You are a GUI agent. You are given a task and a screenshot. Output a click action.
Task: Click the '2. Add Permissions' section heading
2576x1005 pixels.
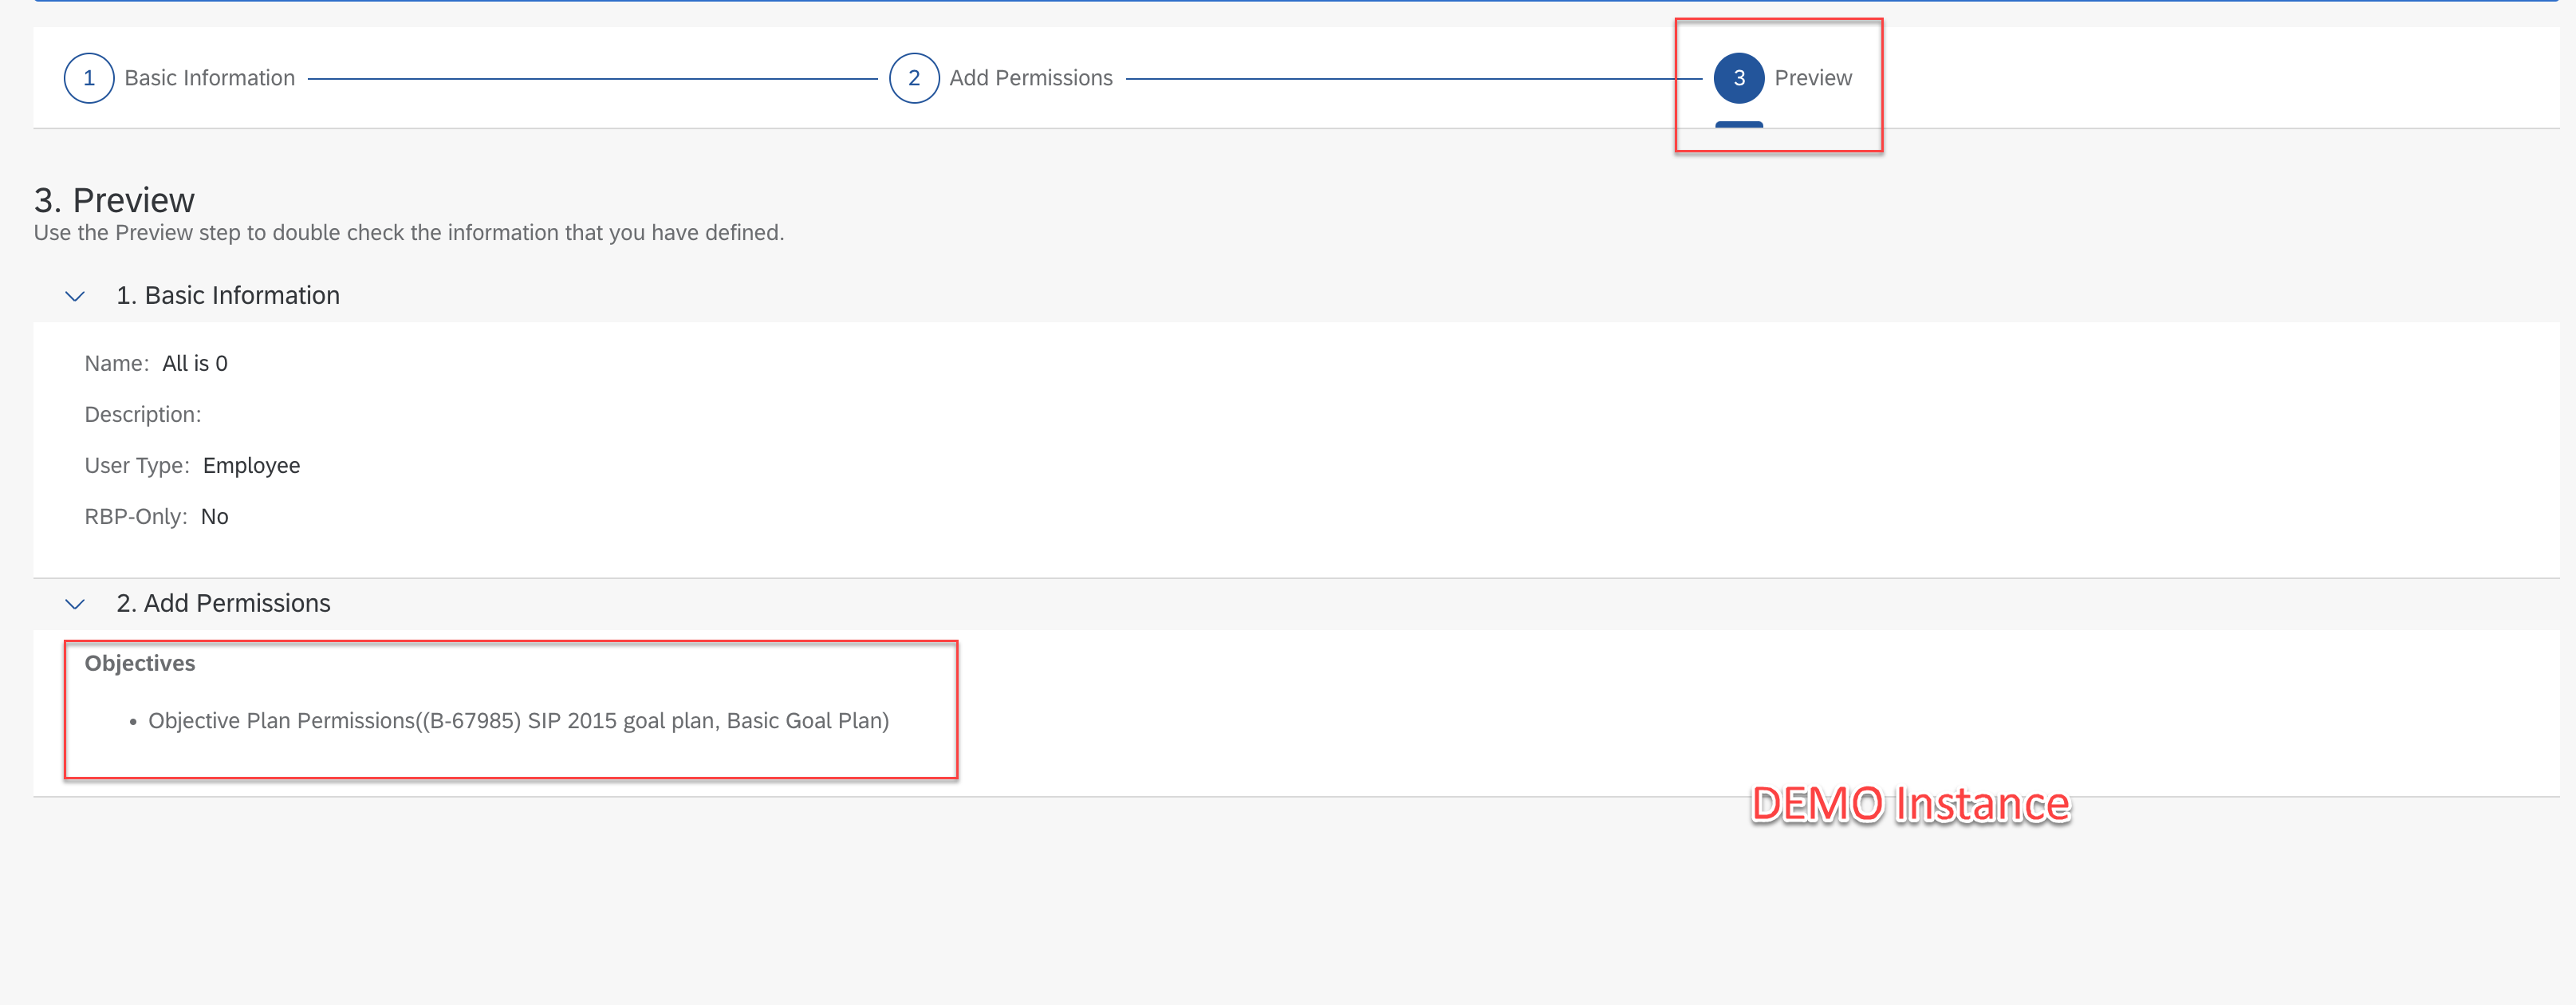(x=223, y=604)
